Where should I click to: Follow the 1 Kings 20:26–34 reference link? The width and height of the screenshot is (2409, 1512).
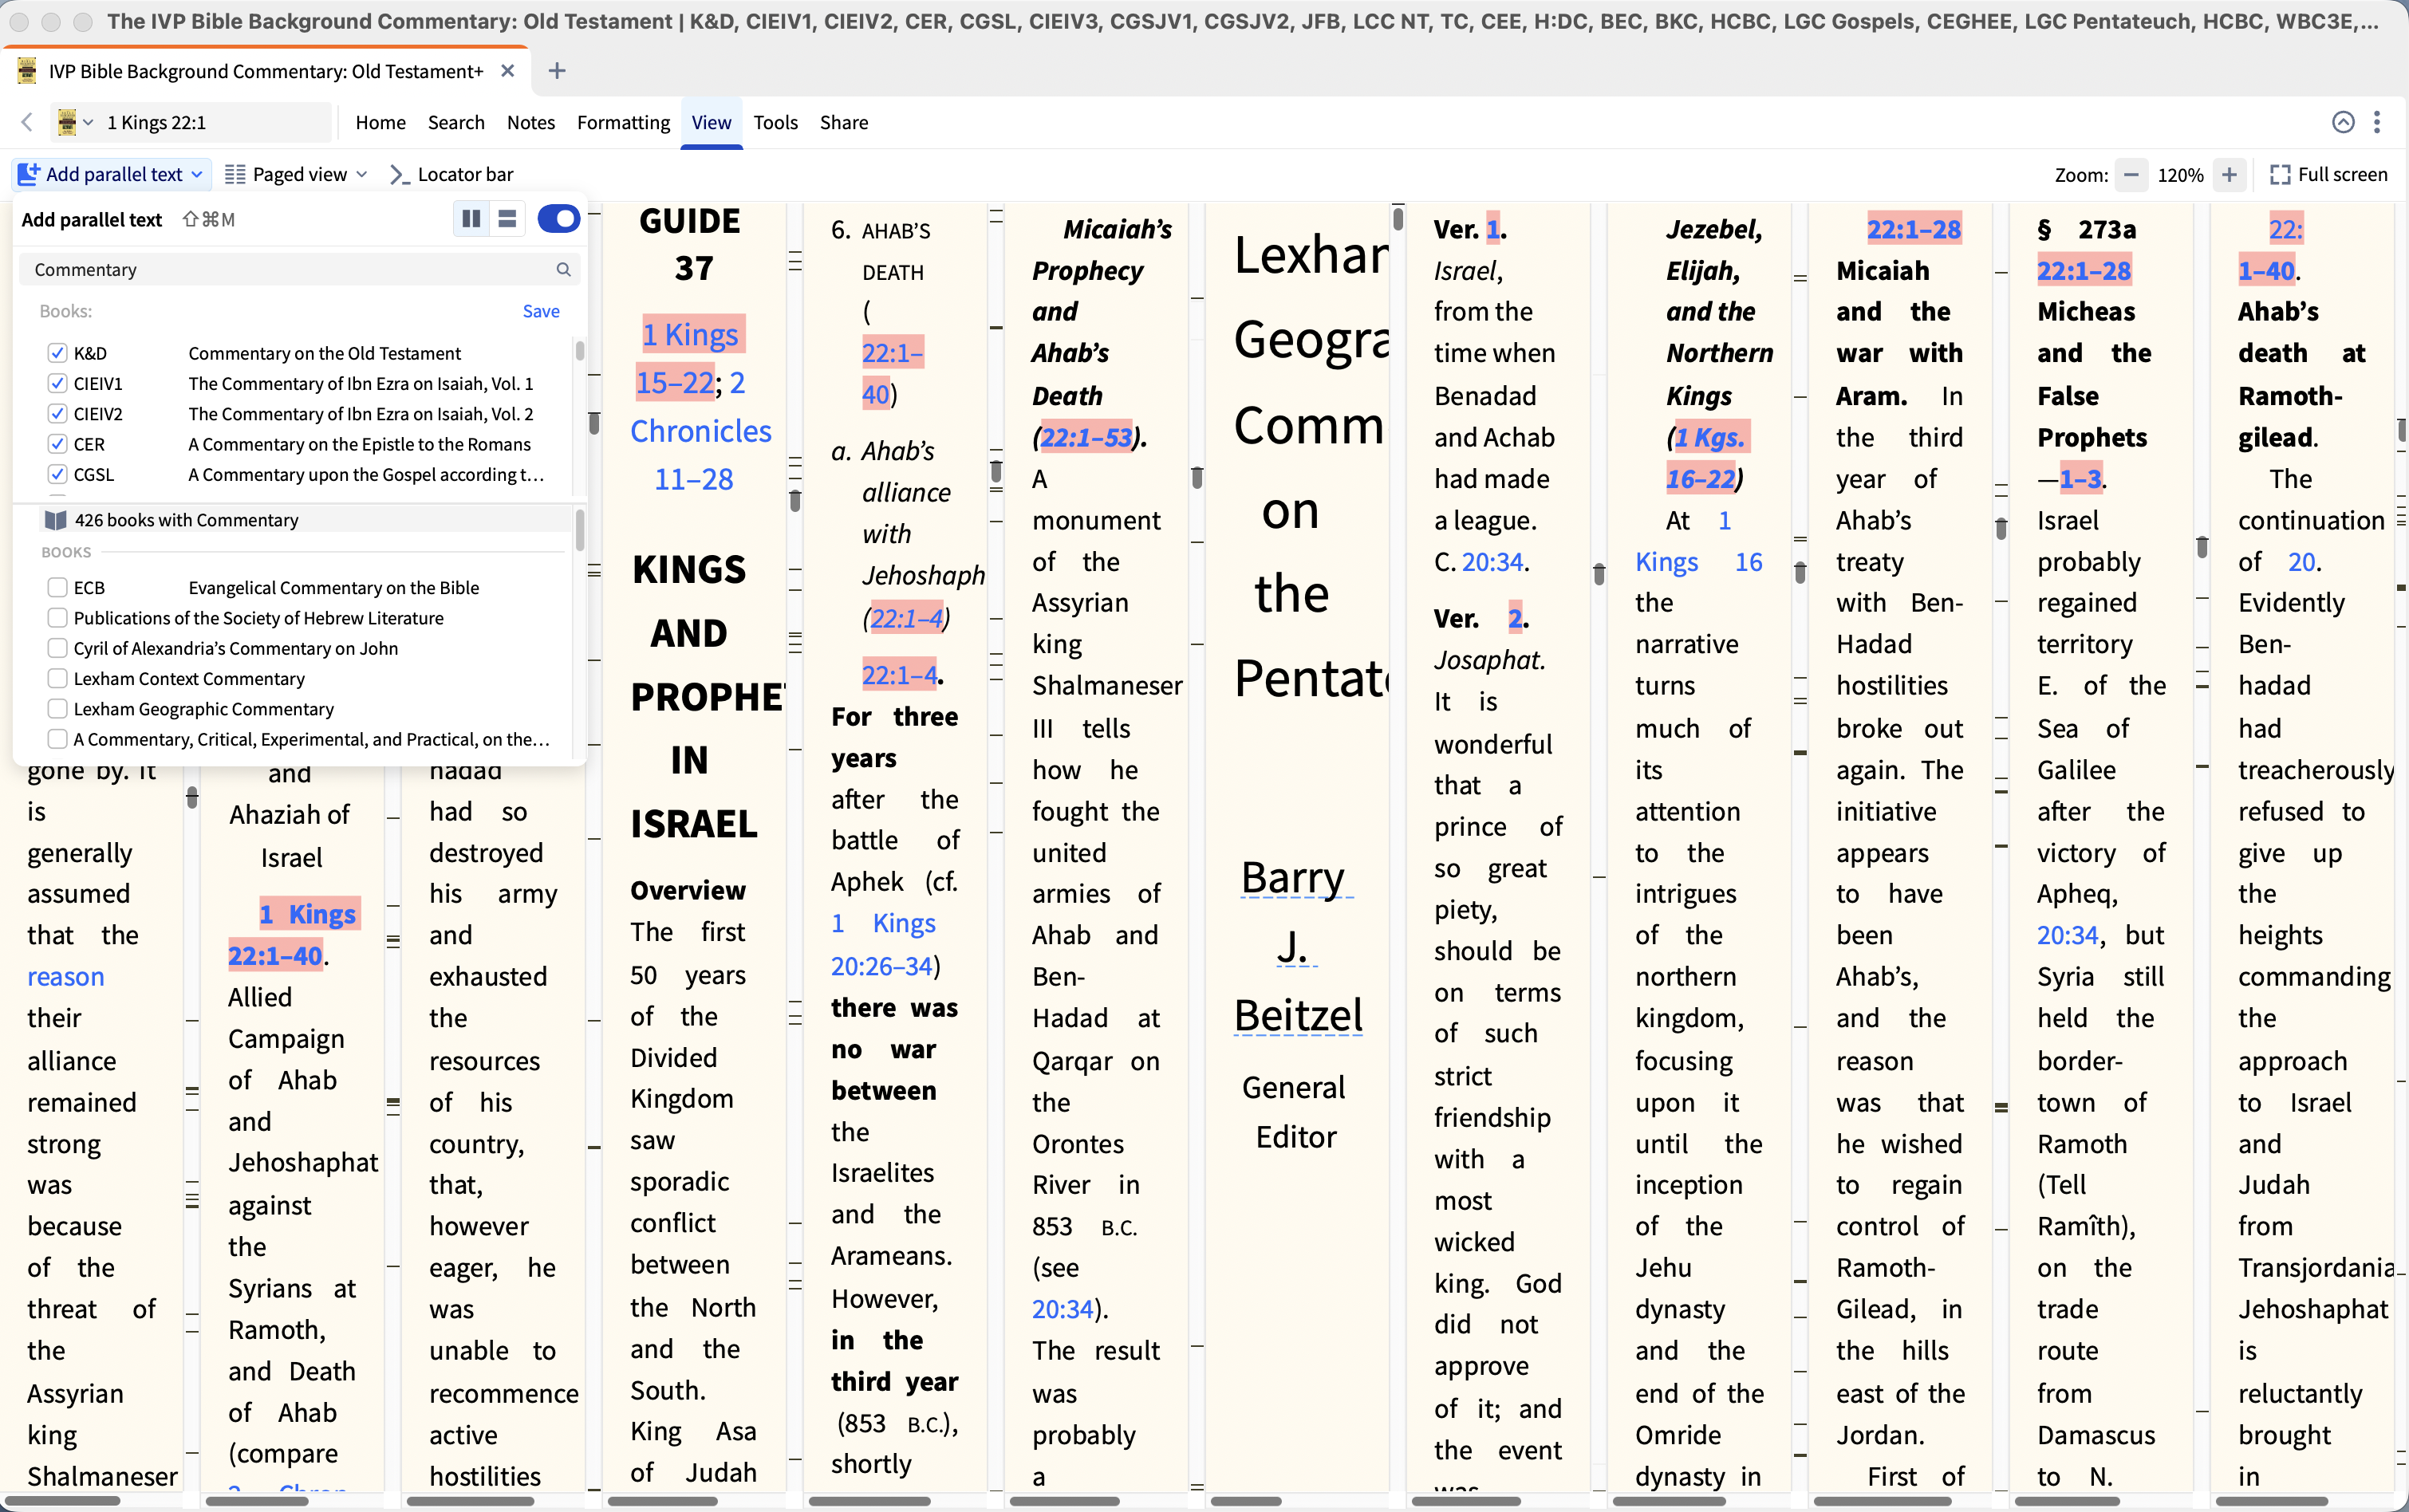point(883,944)
